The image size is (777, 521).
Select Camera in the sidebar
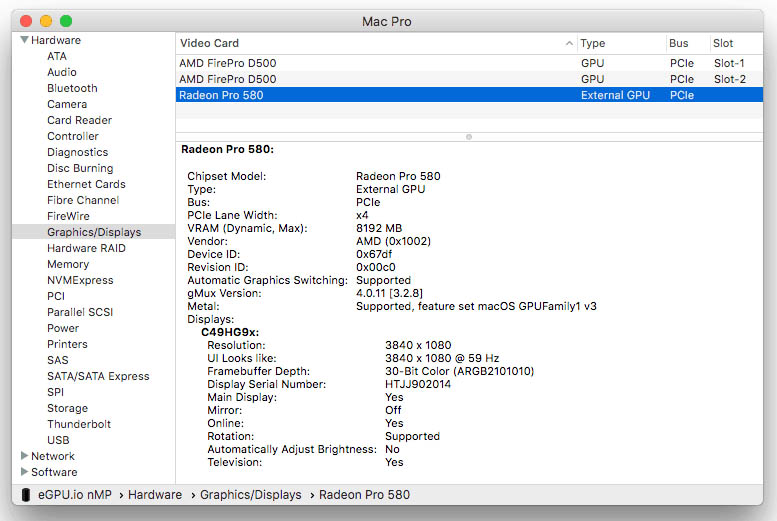tap(67, 104)
